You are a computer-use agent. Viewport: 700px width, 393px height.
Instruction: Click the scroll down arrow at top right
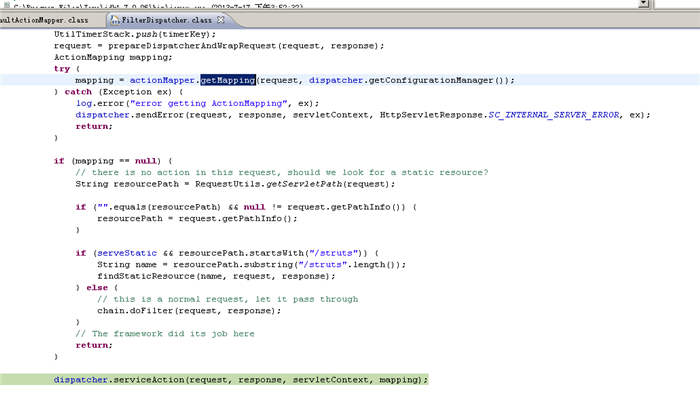point(643,4)
